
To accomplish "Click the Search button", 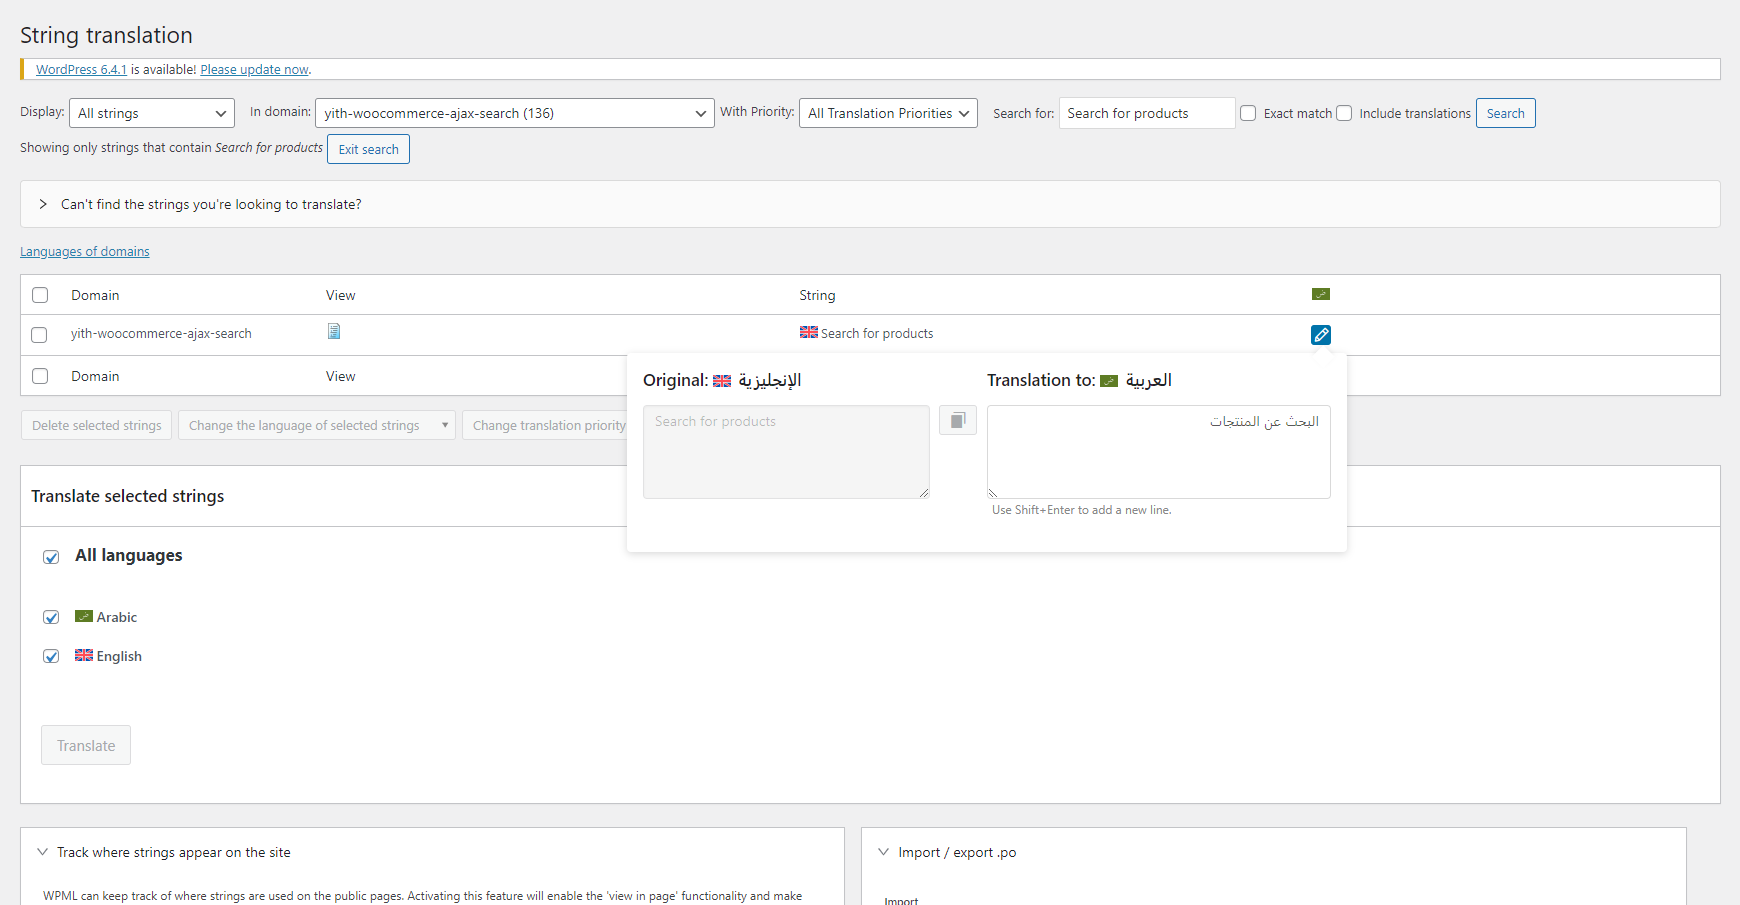I will click(1505, 113).
